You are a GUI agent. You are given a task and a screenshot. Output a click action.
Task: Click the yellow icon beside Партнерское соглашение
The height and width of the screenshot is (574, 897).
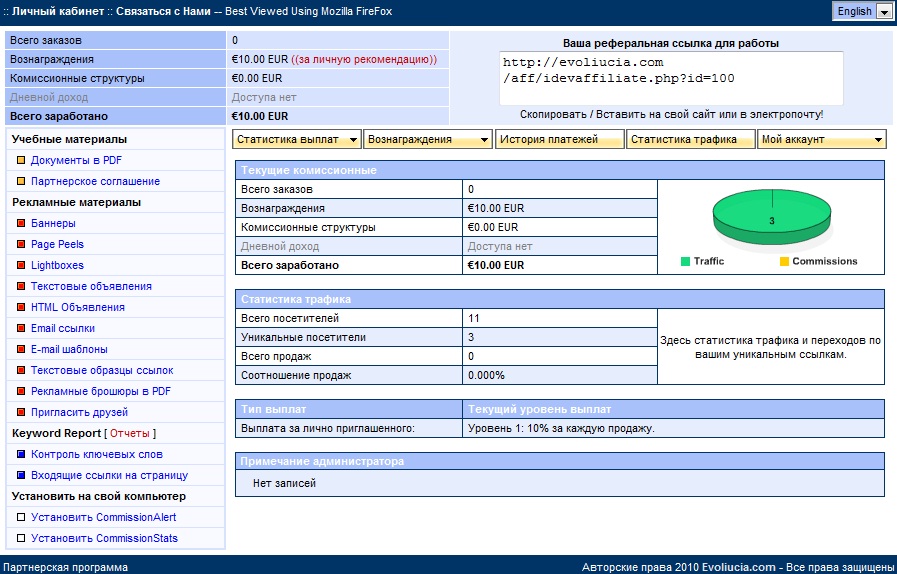point(21,181)
